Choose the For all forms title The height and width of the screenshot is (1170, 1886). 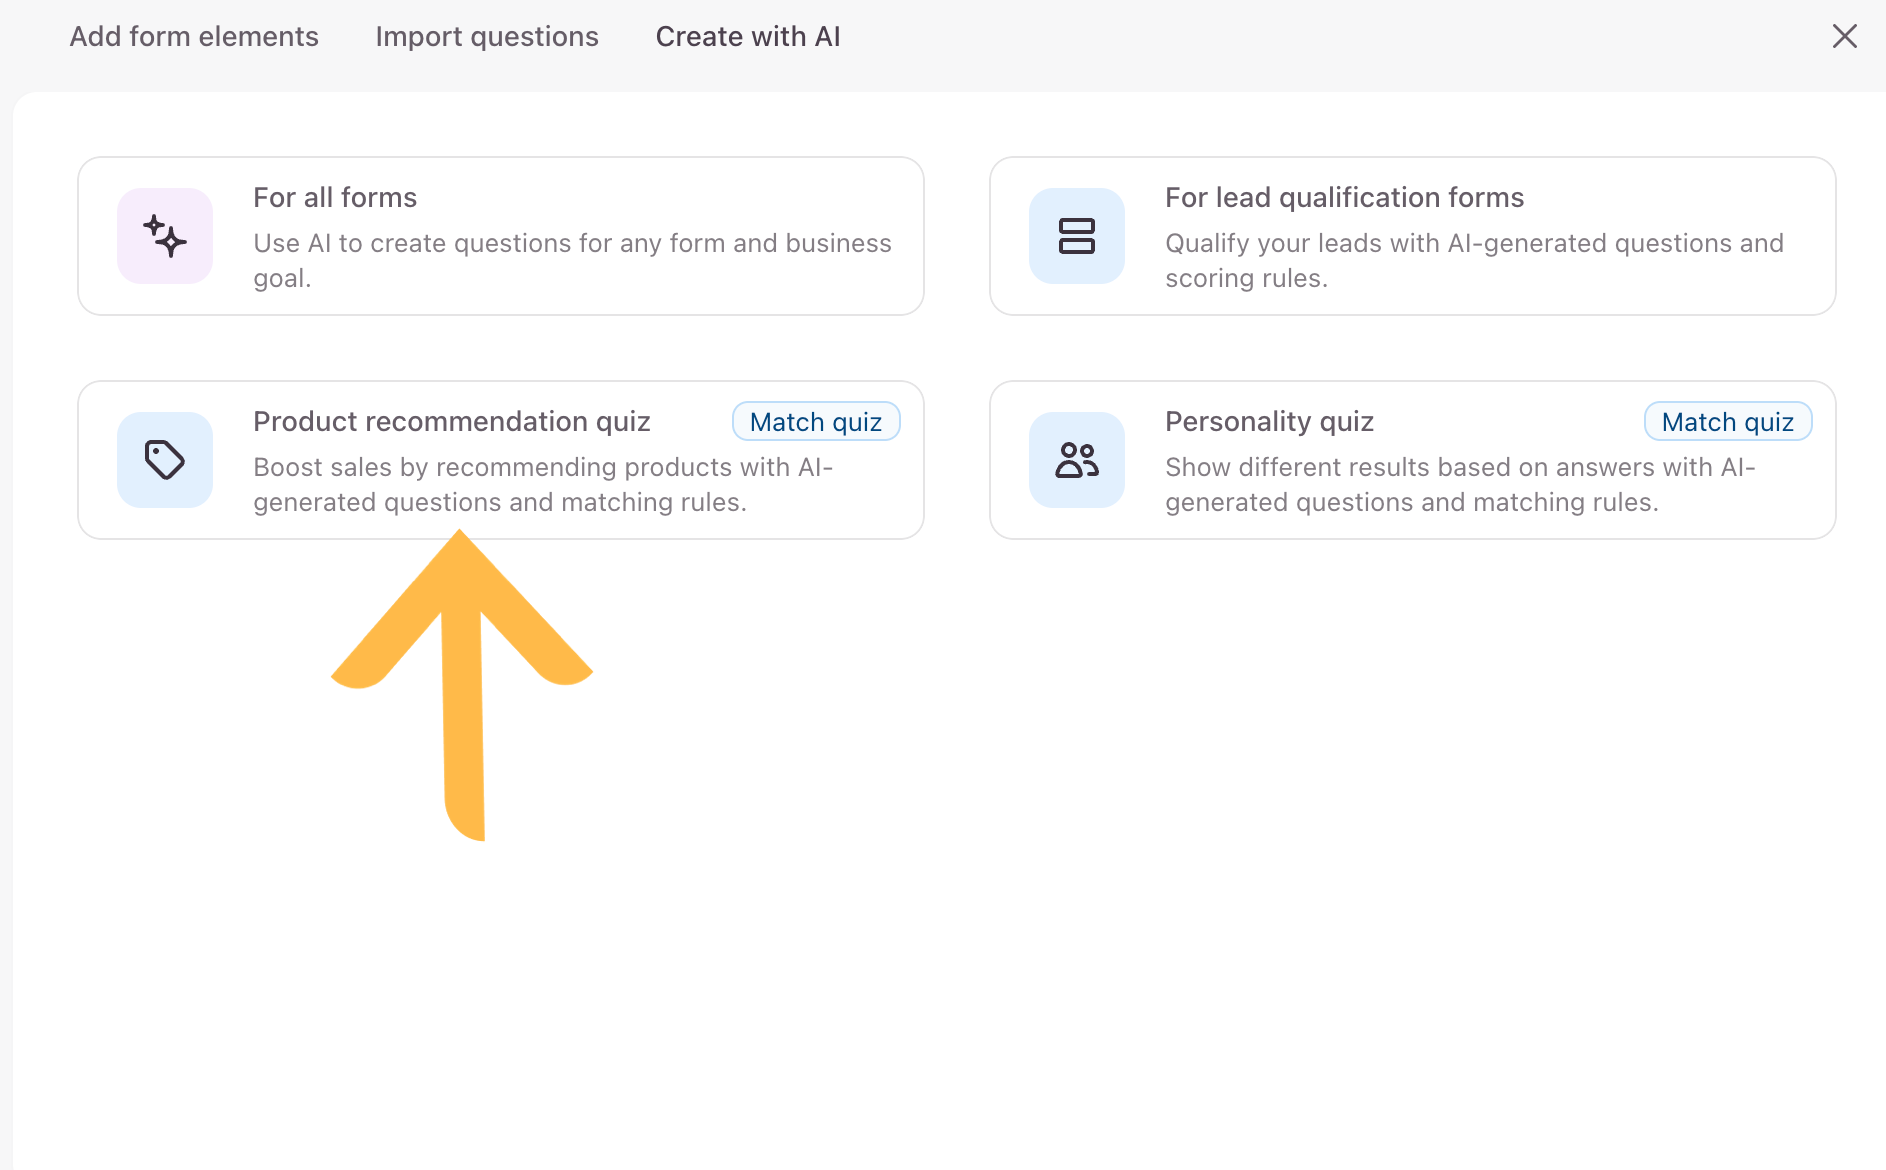point(335,197)
